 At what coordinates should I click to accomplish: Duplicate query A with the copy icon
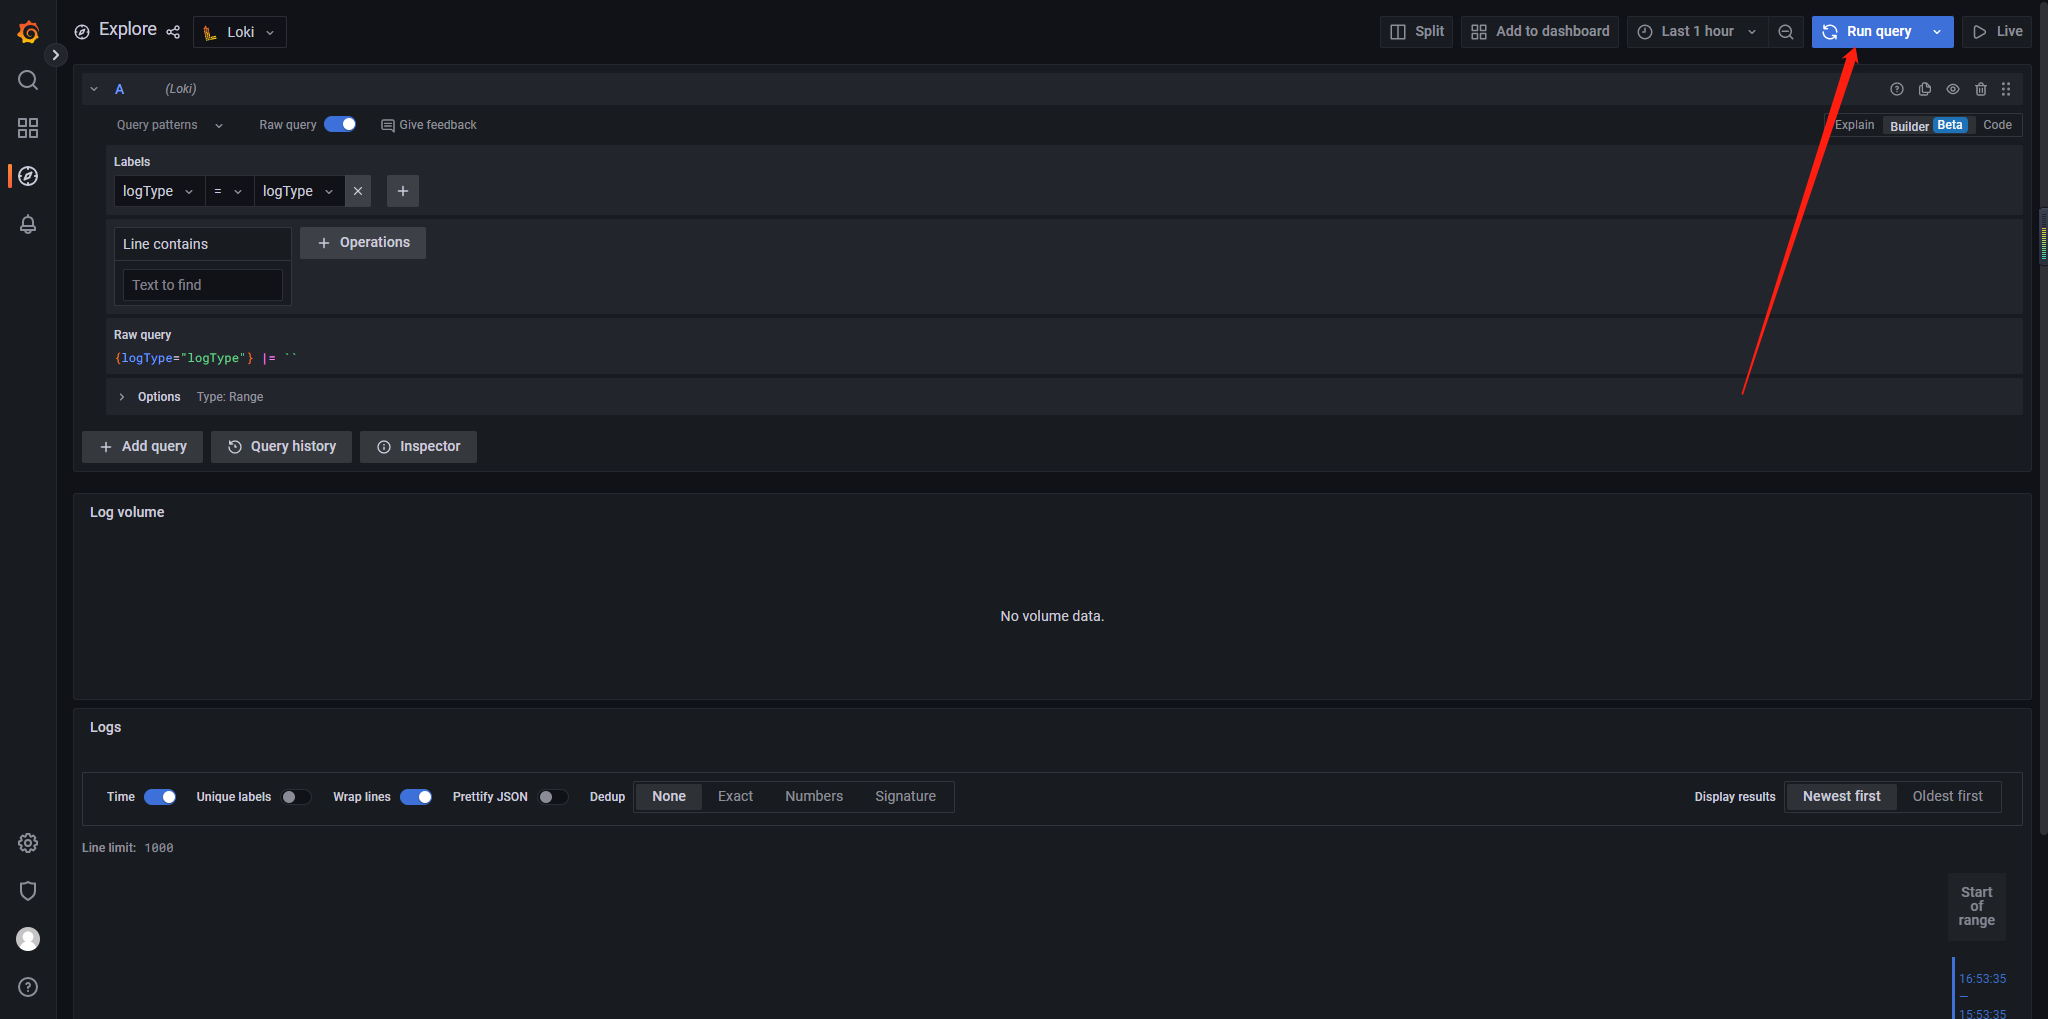point(1925,89)
